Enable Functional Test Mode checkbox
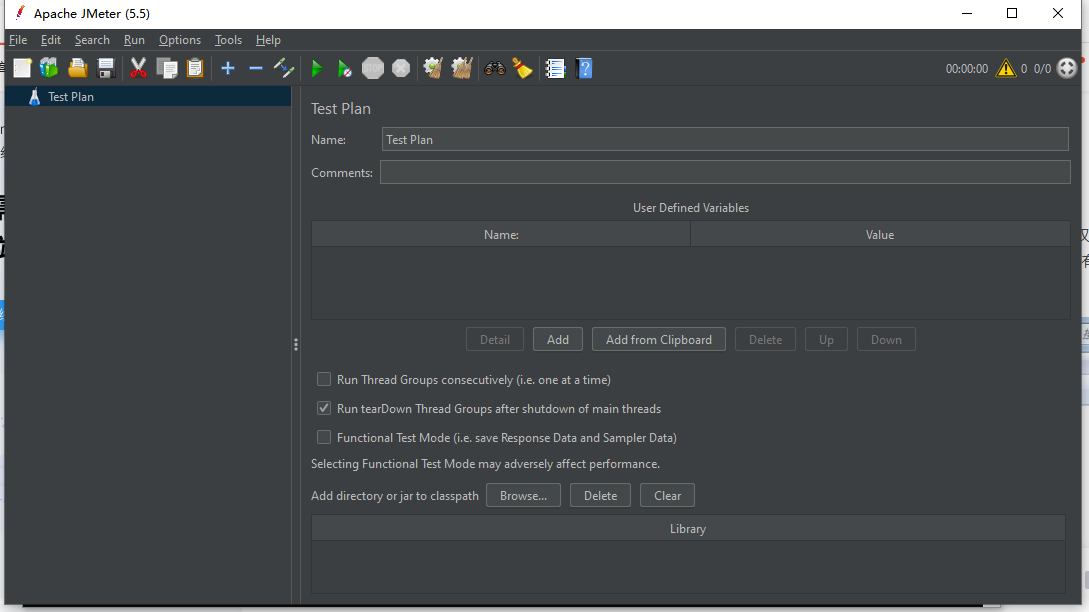 pos(324,438)
